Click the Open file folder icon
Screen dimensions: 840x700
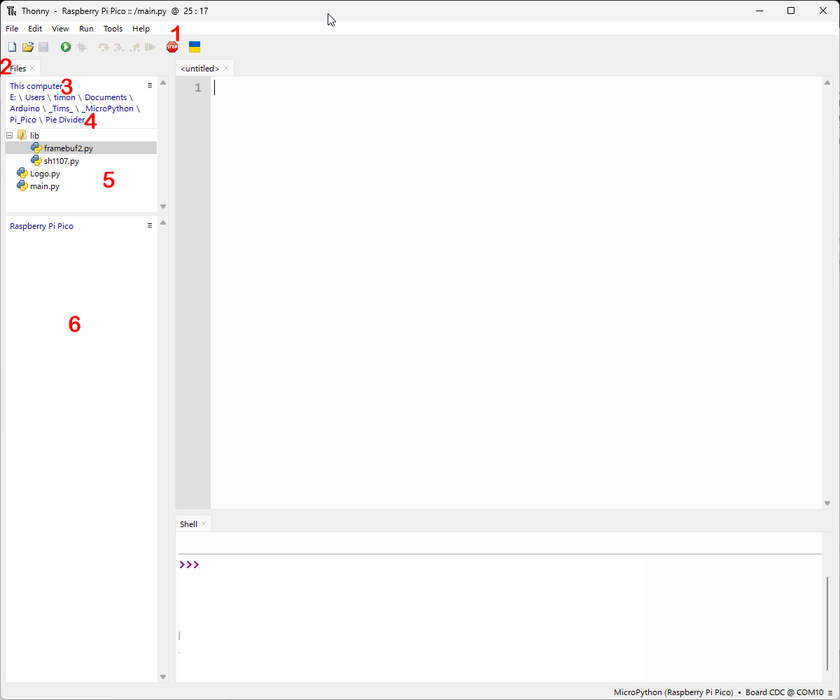(28, 47)
